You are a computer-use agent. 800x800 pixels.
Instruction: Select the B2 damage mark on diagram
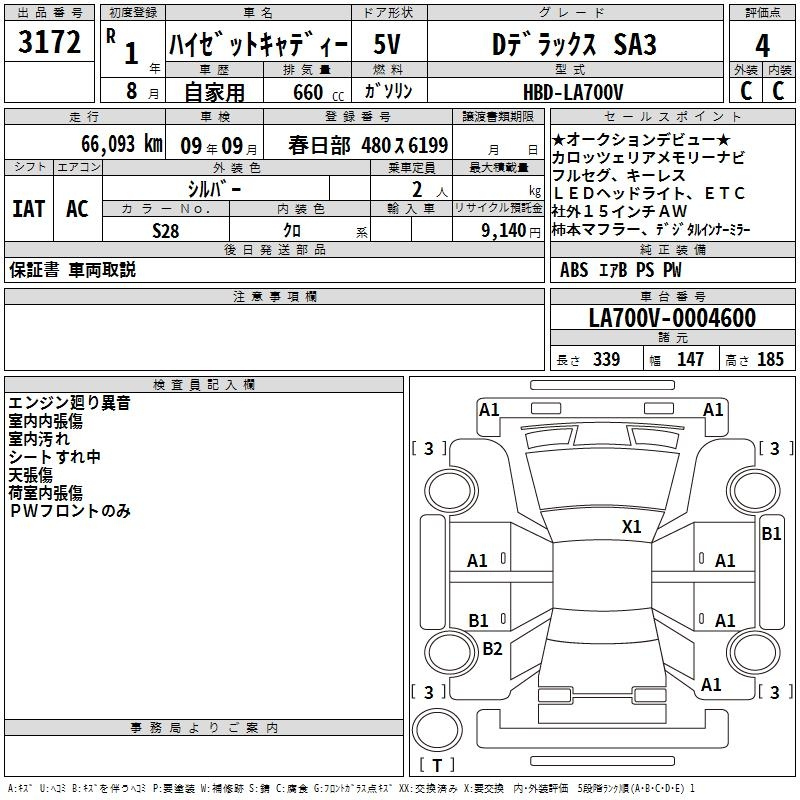click(x=492, y=649)
